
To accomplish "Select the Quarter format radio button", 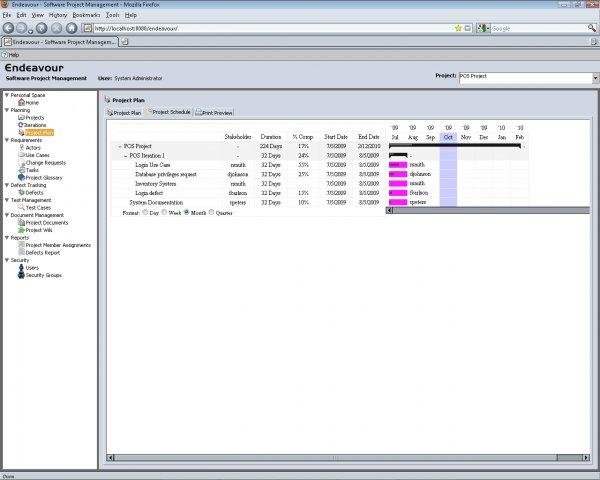I will pos(212,212).
